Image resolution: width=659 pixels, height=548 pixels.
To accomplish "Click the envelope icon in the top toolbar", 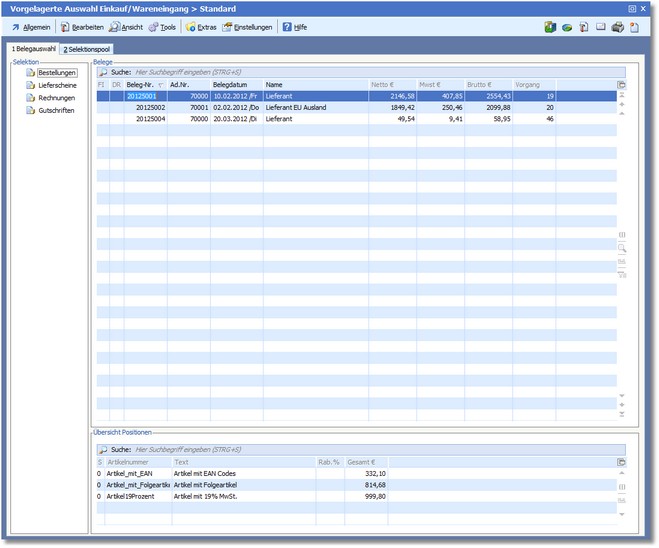I will pyautogui.click(x=600, y=27).
